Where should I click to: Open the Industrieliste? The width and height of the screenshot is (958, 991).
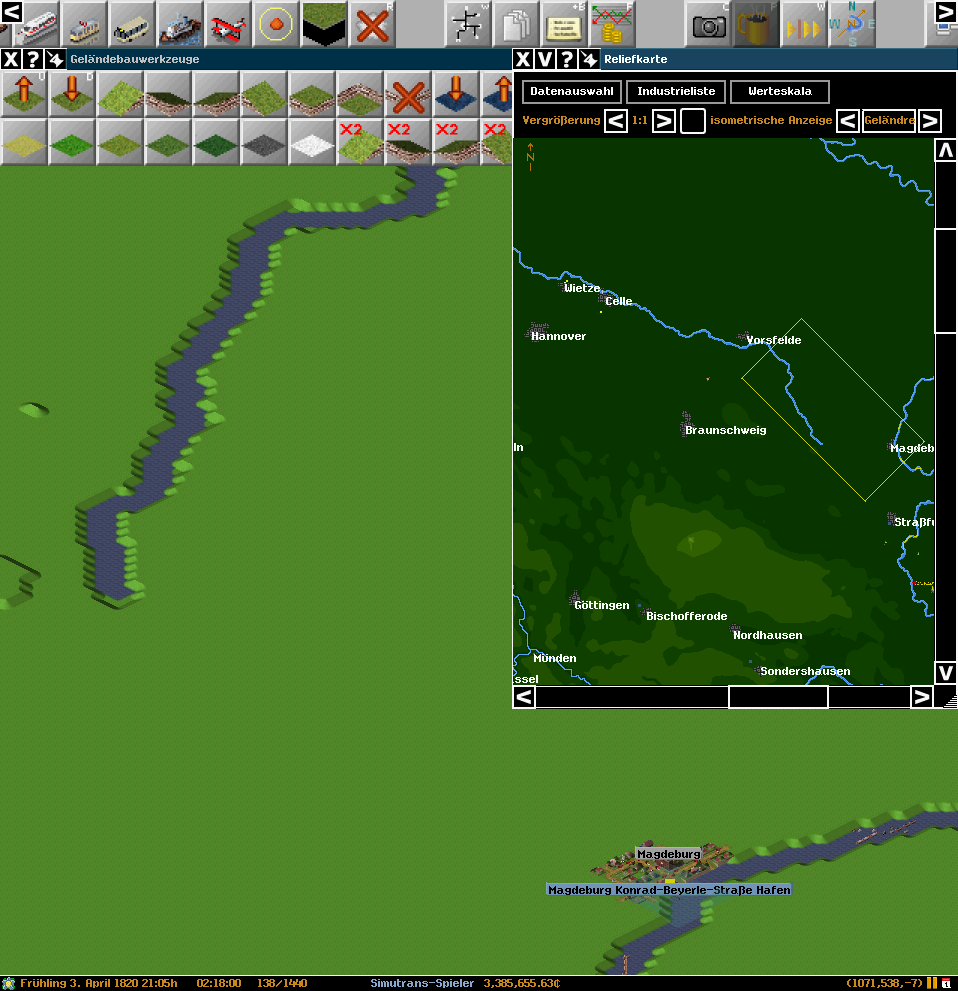(676, 92)
